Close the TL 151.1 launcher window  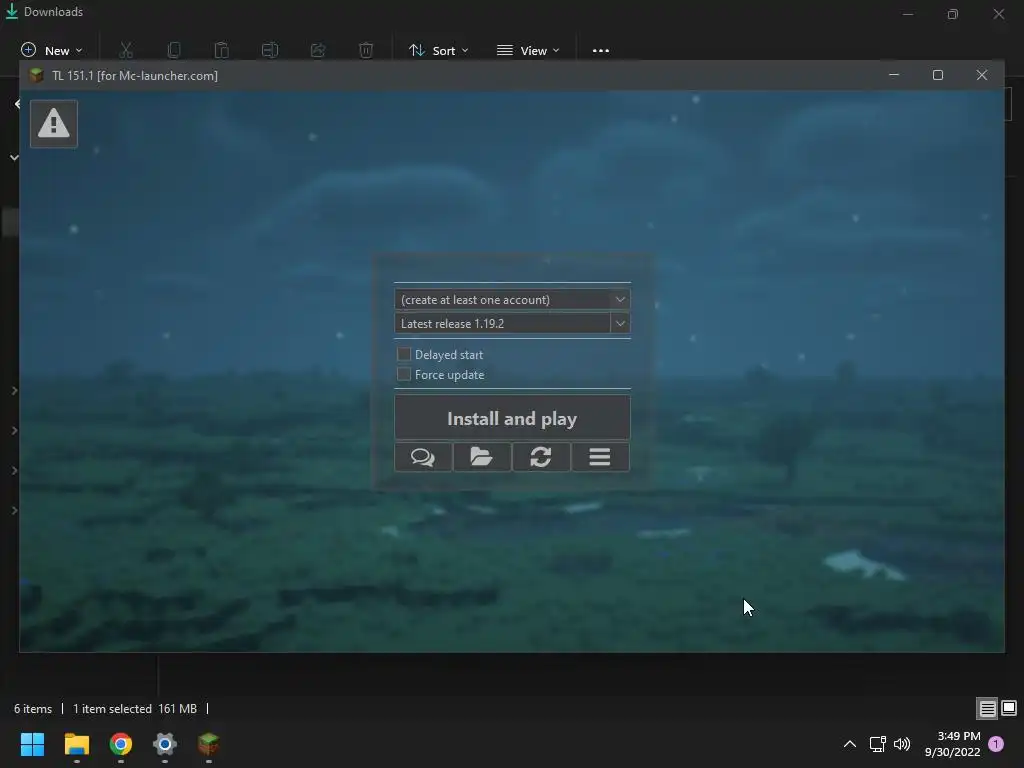[982, 75]
